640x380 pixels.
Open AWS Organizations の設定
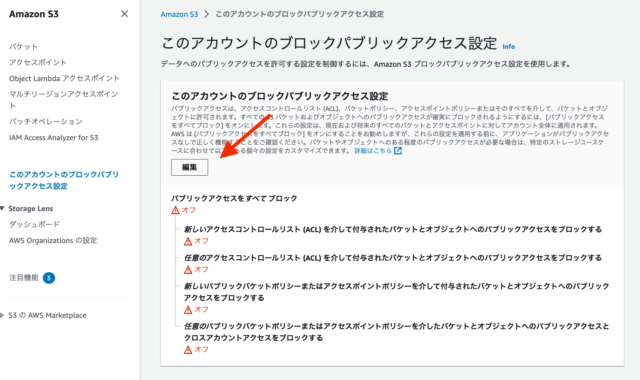(x=53, y=240)
